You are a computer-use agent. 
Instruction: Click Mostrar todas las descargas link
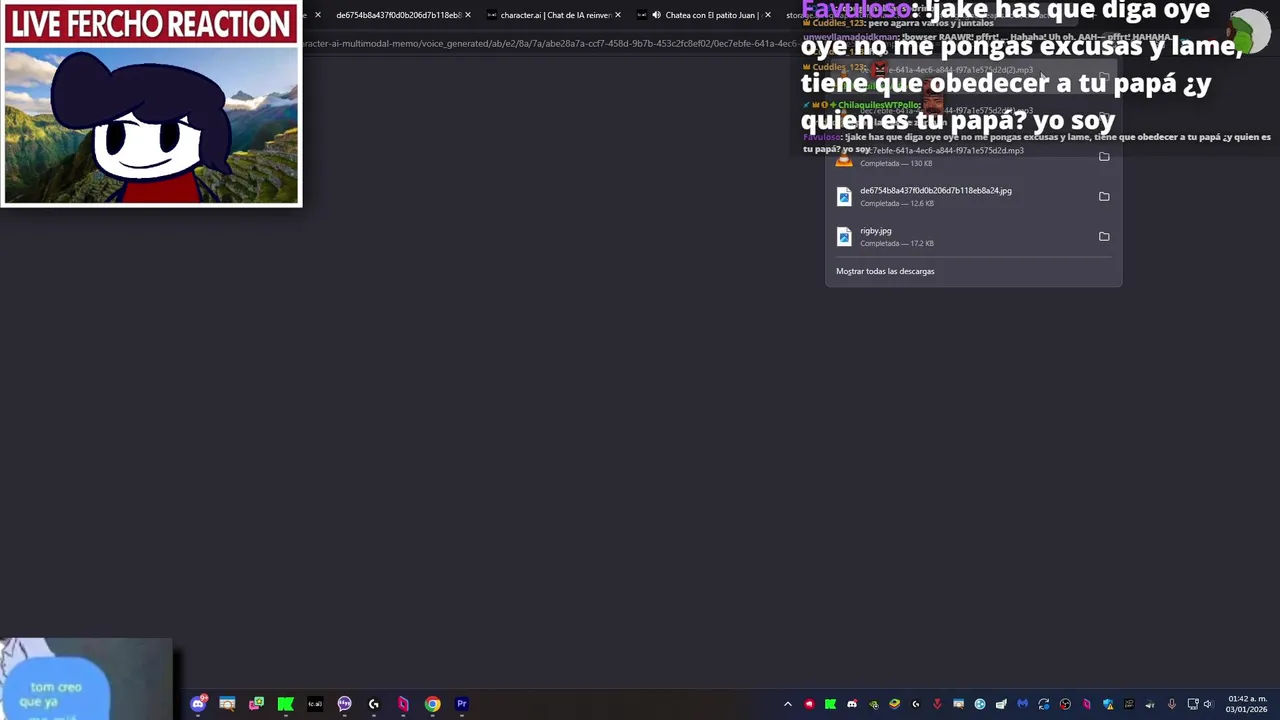pos(885,271)
